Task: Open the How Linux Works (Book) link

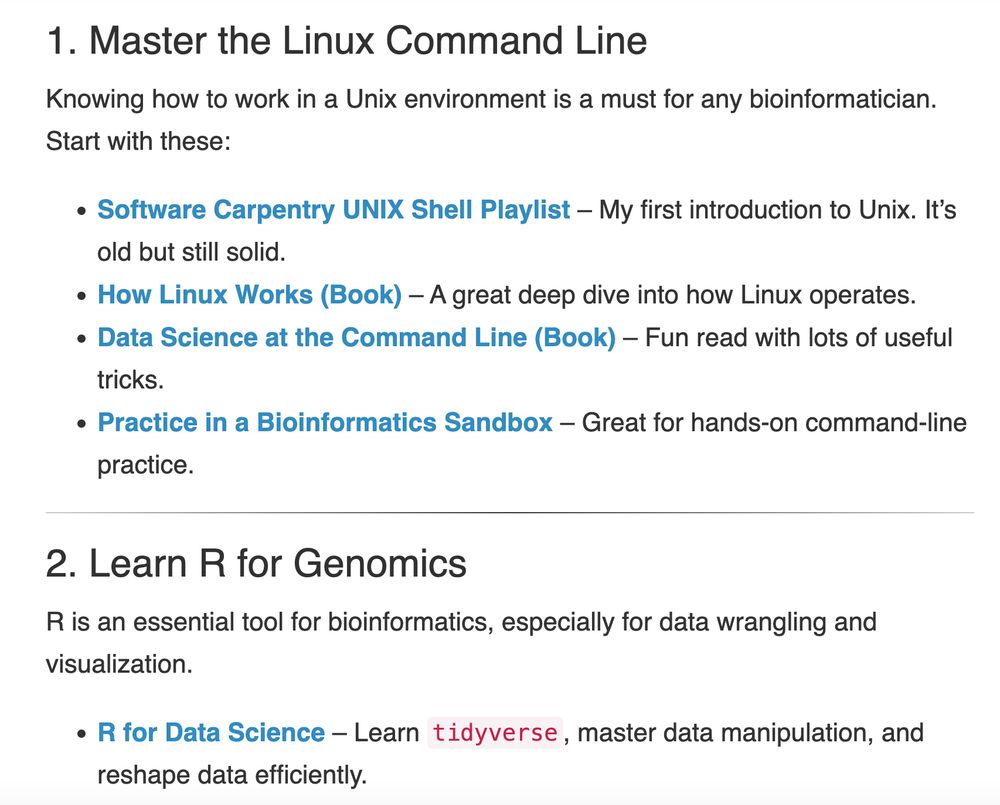Action: pos(249,295)
